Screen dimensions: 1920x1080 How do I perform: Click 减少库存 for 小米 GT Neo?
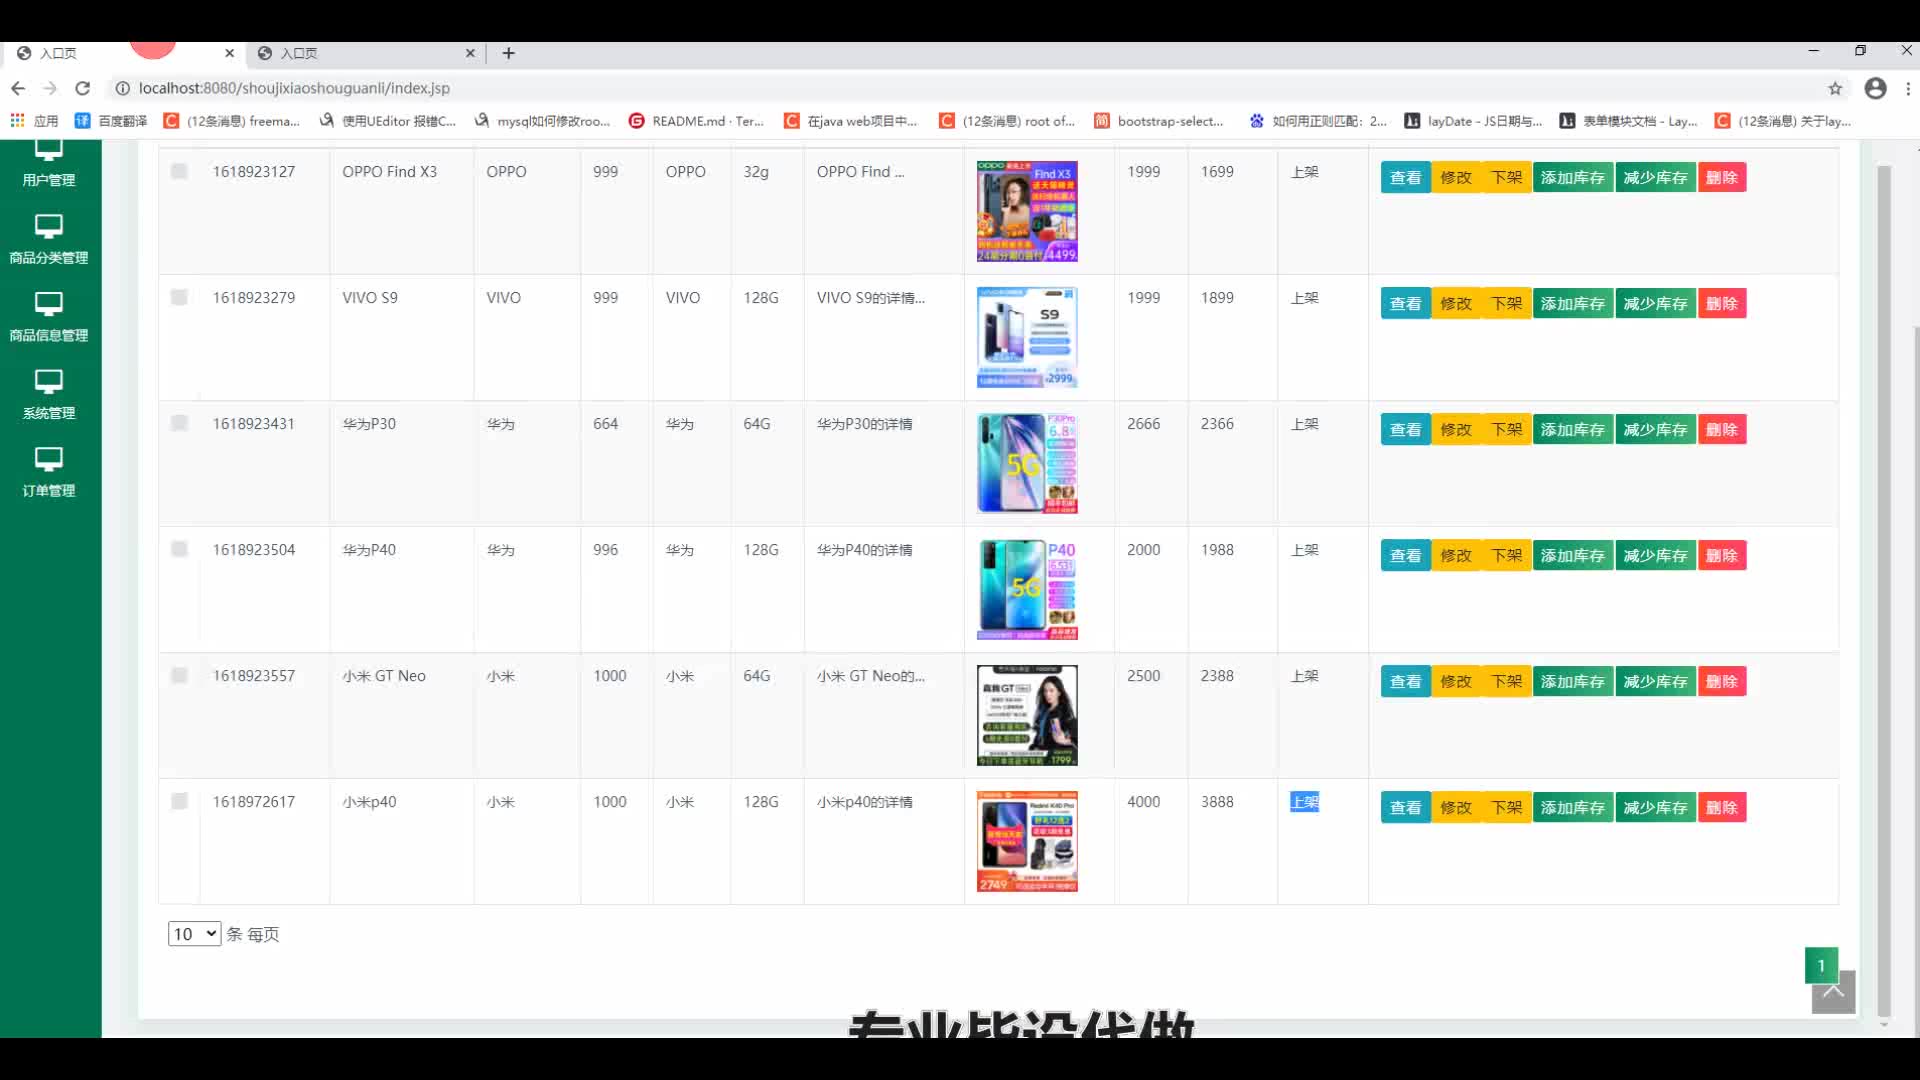click(x=1655, y=681)
